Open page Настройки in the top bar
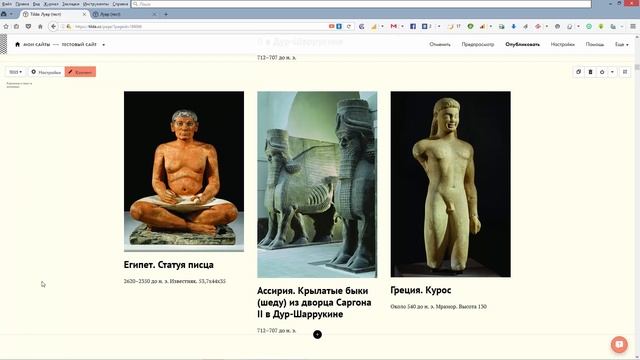 (562, 44)
